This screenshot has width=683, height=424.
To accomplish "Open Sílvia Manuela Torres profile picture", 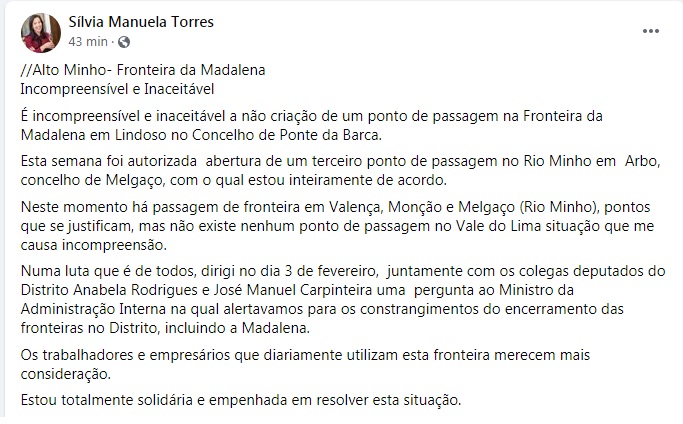I will coord(41,33).
